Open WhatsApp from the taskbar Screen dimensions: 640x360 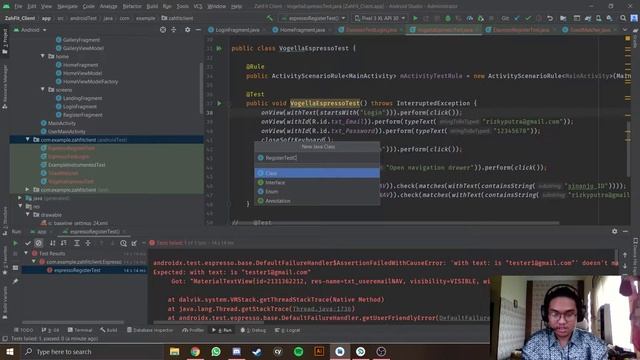pyautogui.click(x=216, y=351)
